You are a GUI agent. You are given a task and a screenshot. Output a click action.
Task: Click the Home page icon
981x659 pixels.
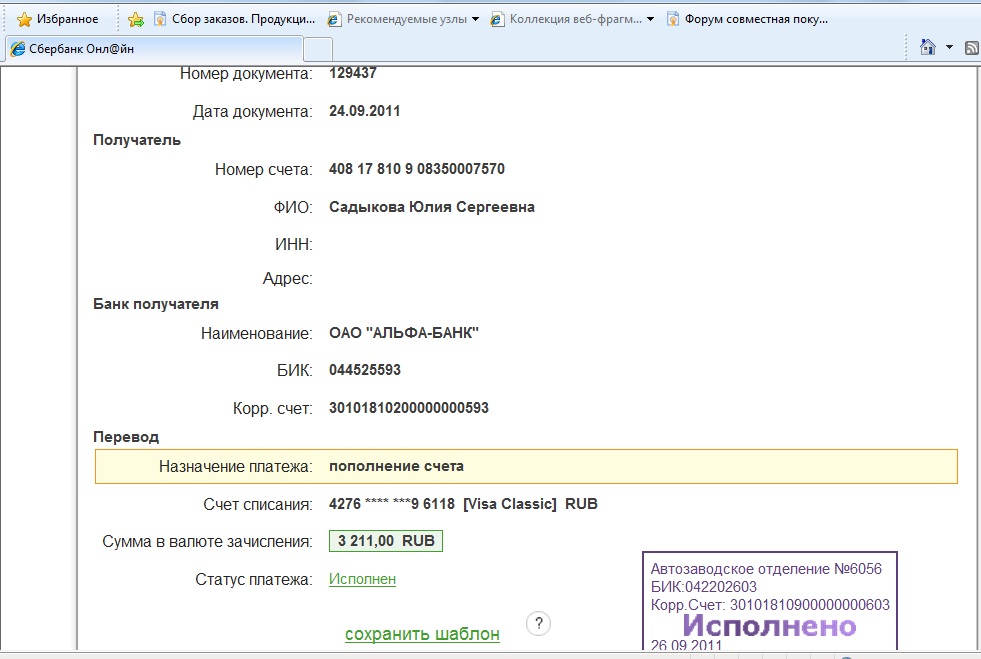click(927, 47)
